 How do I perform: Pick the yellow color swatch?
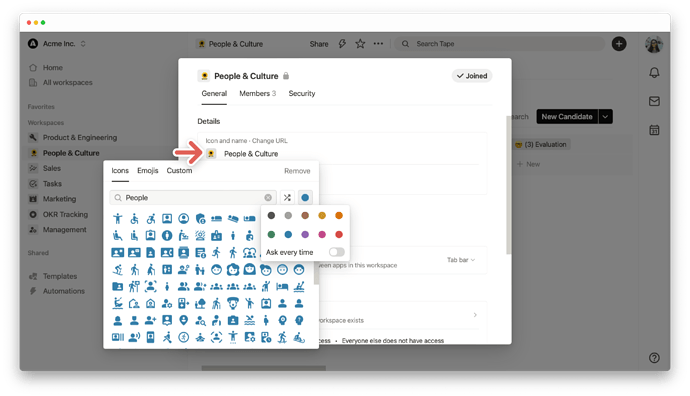[x=322, y=216]
